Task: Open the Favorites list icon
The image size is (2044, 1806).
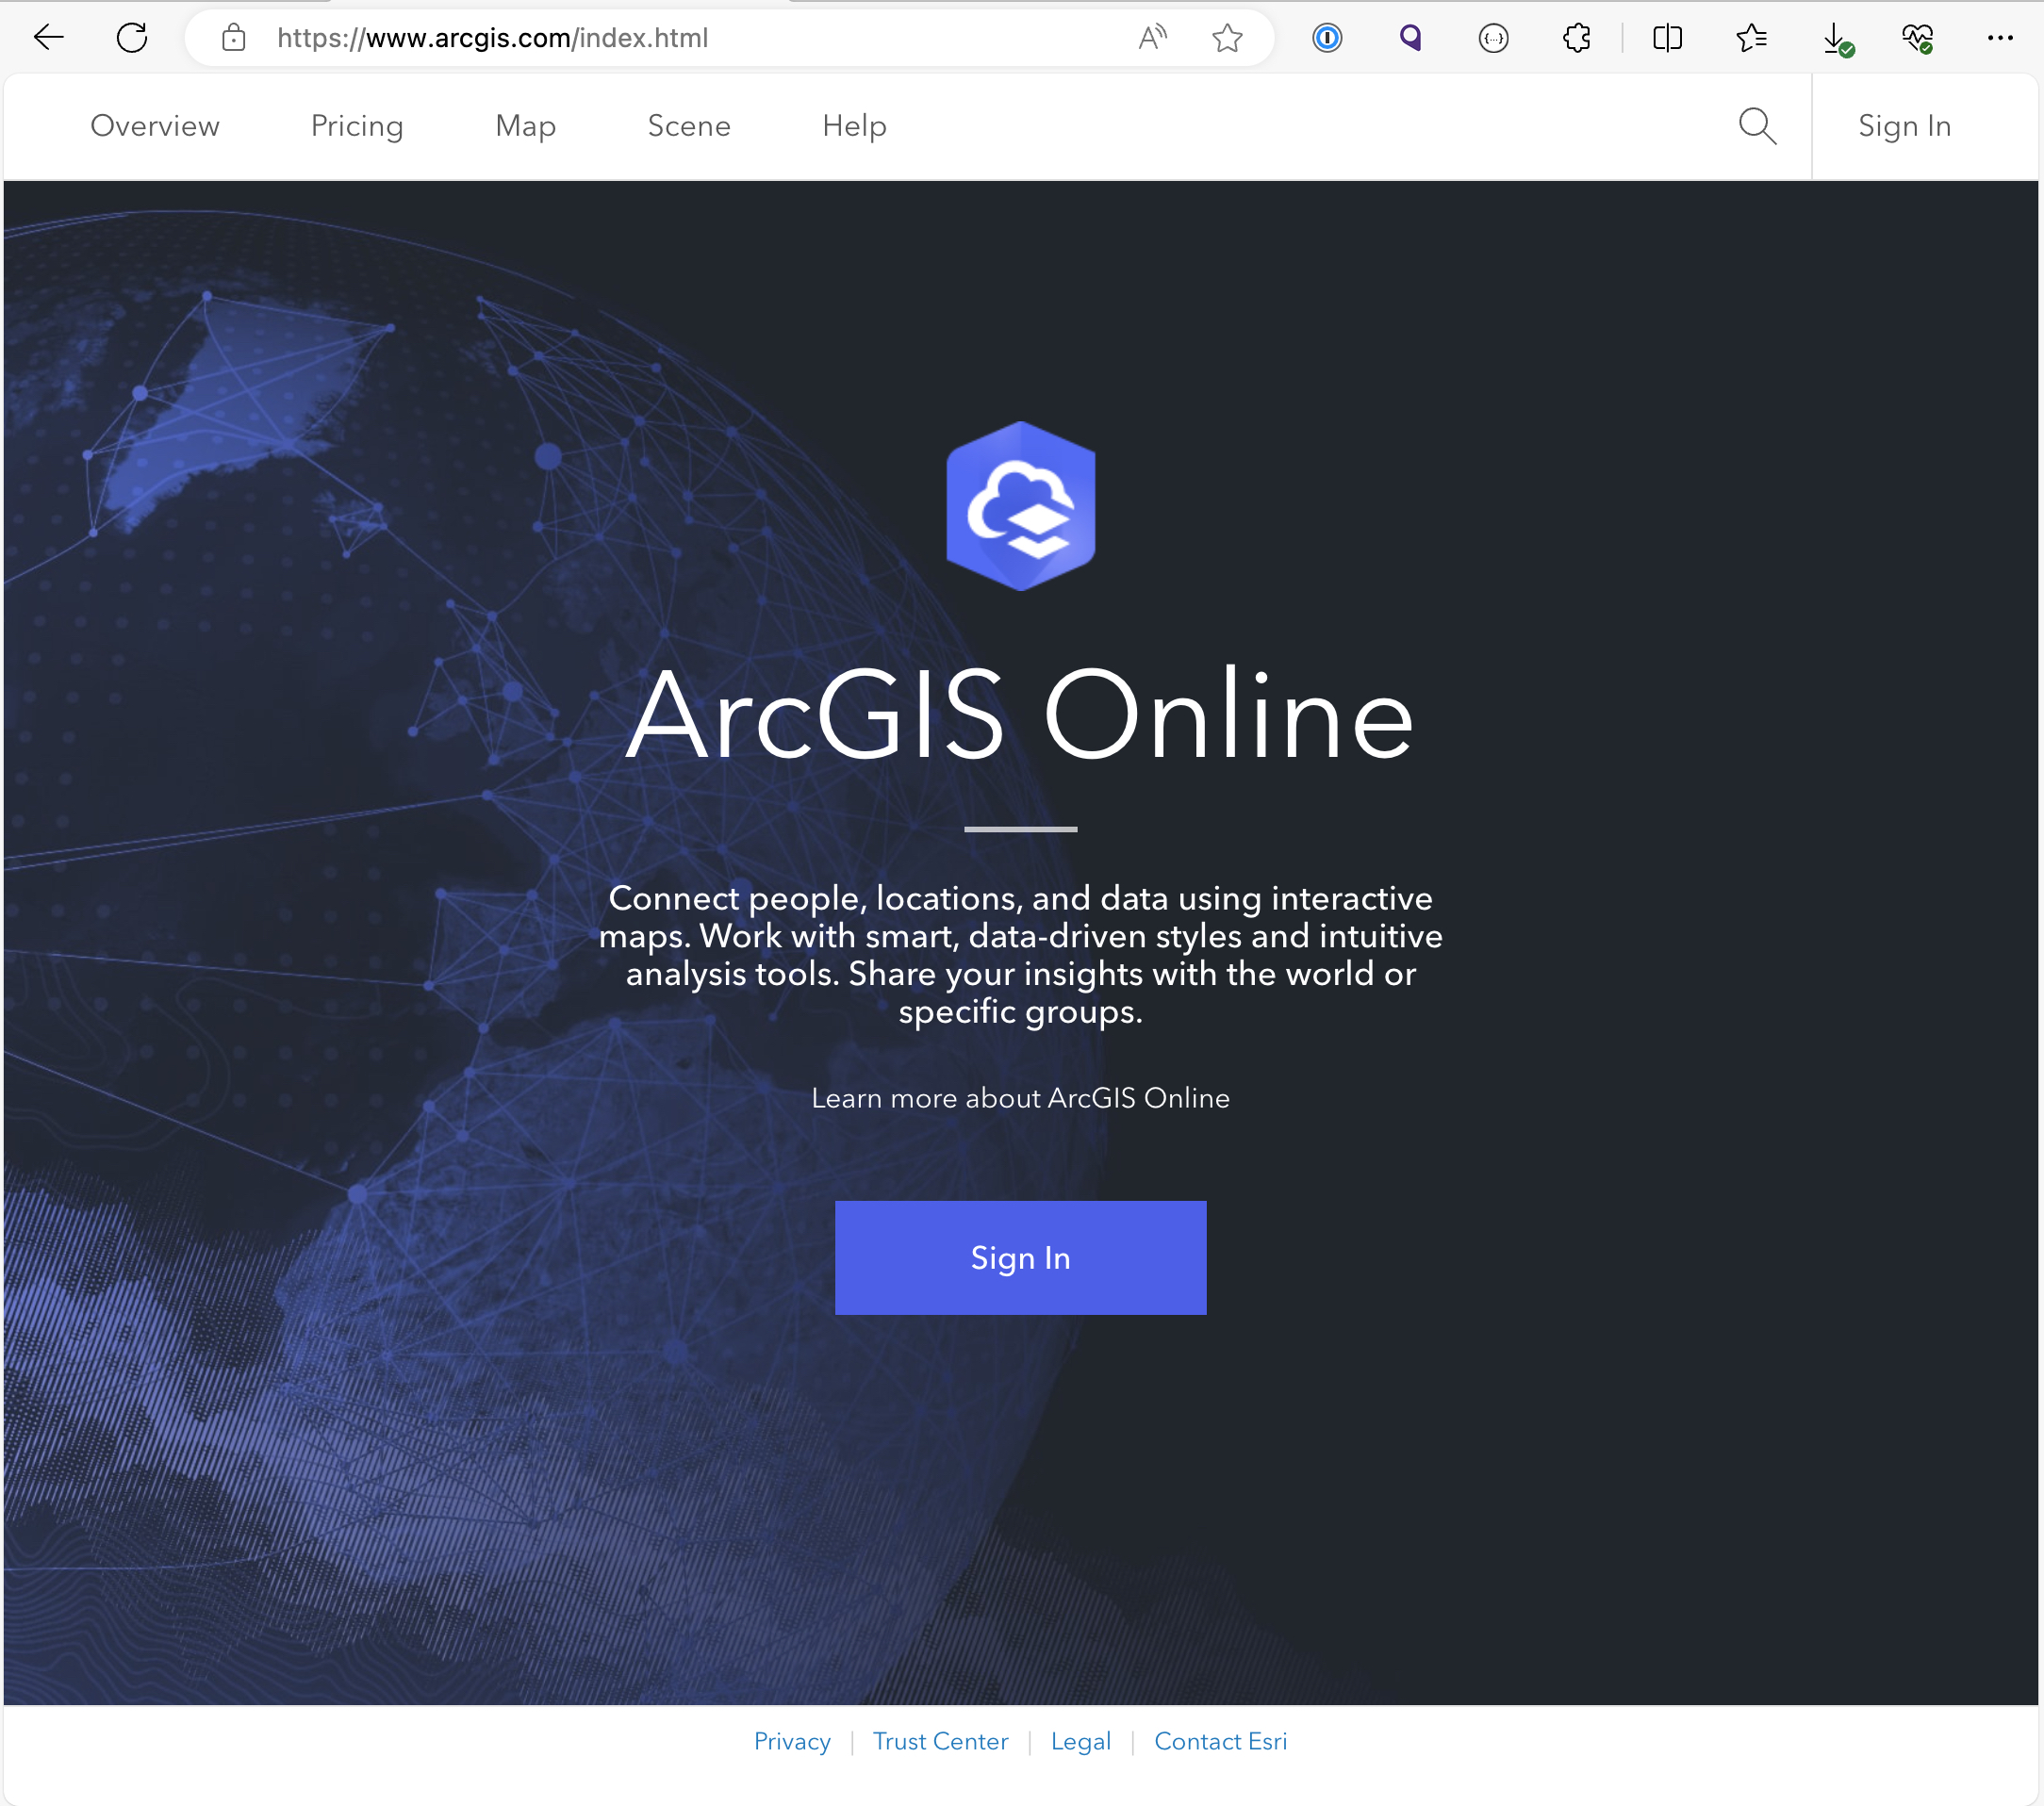Action: [1751, 38]
